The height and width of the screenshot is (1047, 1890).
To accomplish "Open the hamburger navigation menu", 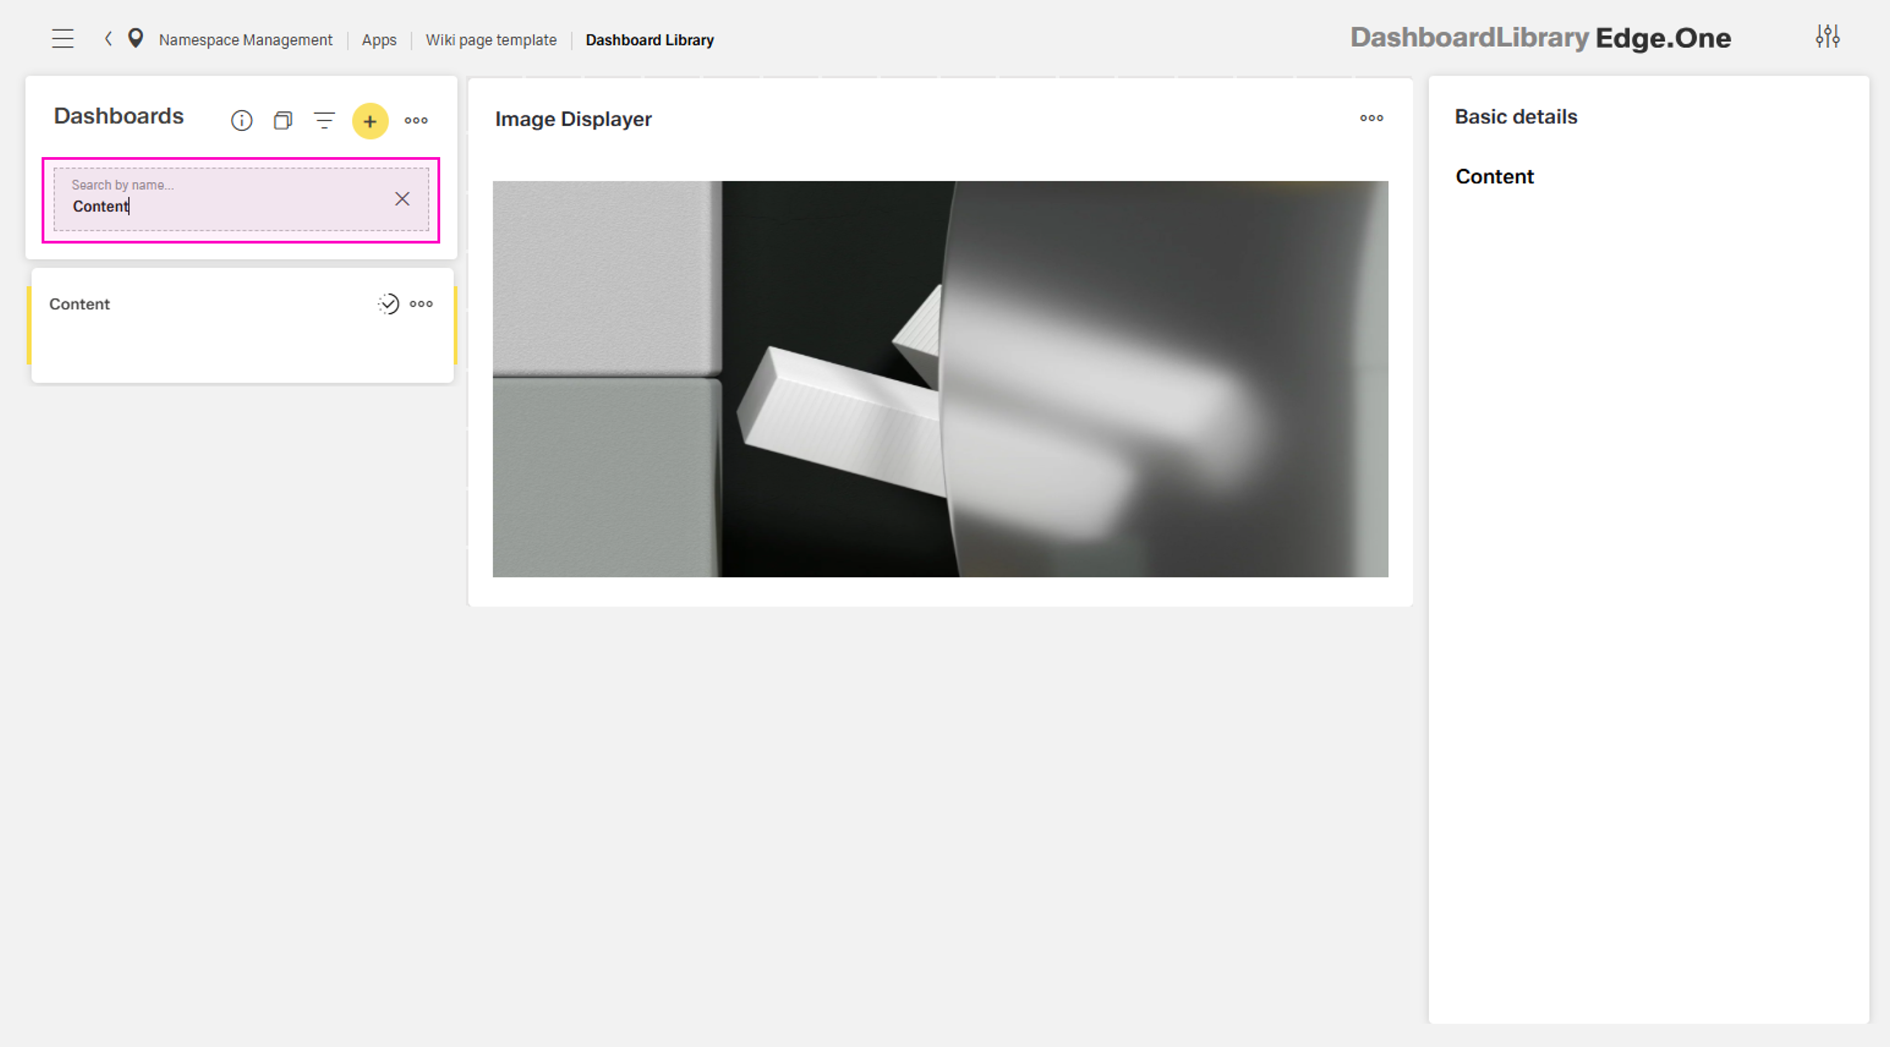I will (63, 39).
